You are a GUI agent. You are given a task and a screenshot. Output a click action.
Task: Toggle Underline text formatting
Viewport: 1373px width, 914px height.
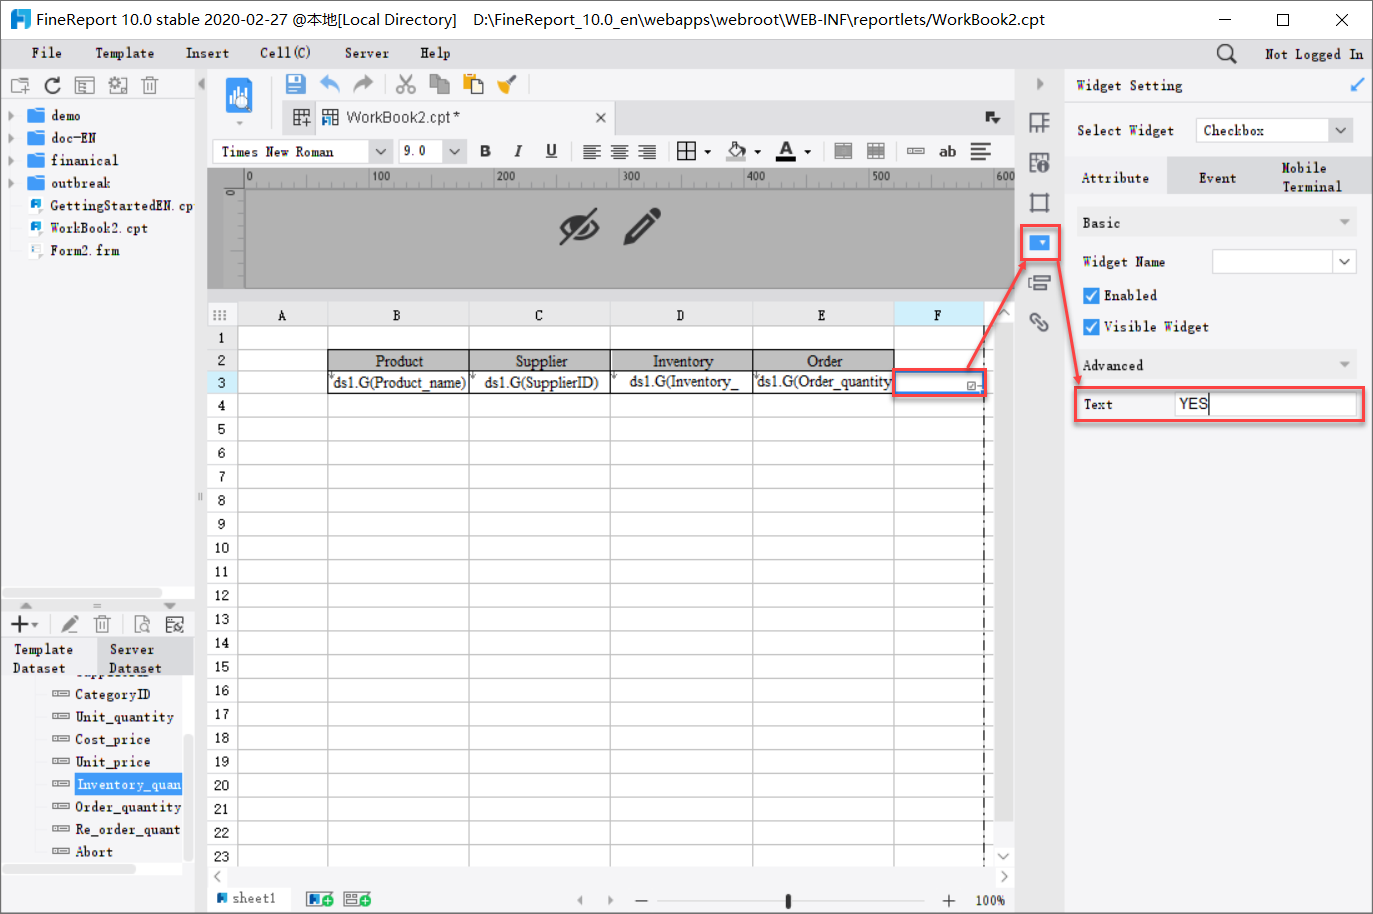pos(551,151)
